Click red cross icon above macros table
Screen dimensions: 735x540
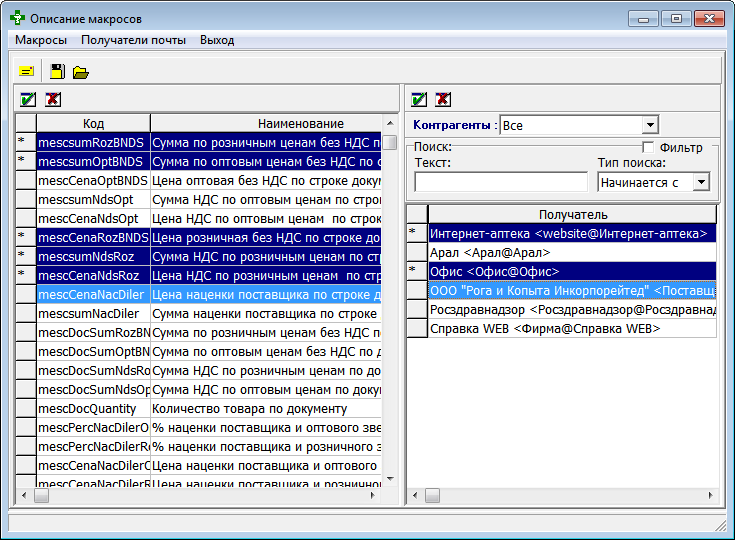click(x=52, y=99)
